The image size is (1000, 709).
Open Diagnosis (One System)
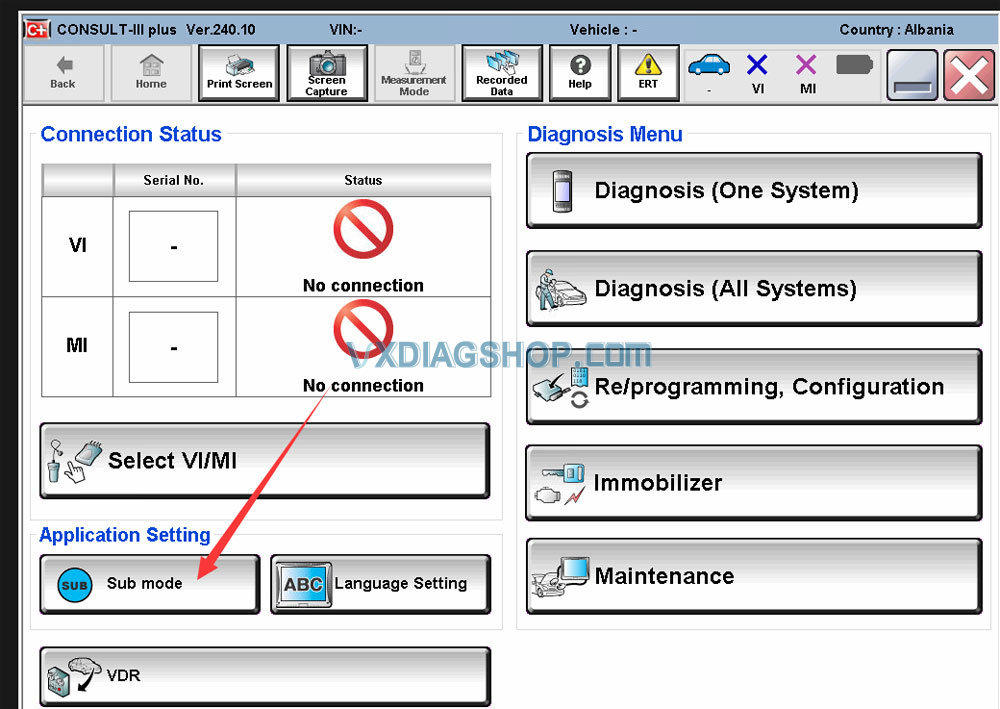752,190
